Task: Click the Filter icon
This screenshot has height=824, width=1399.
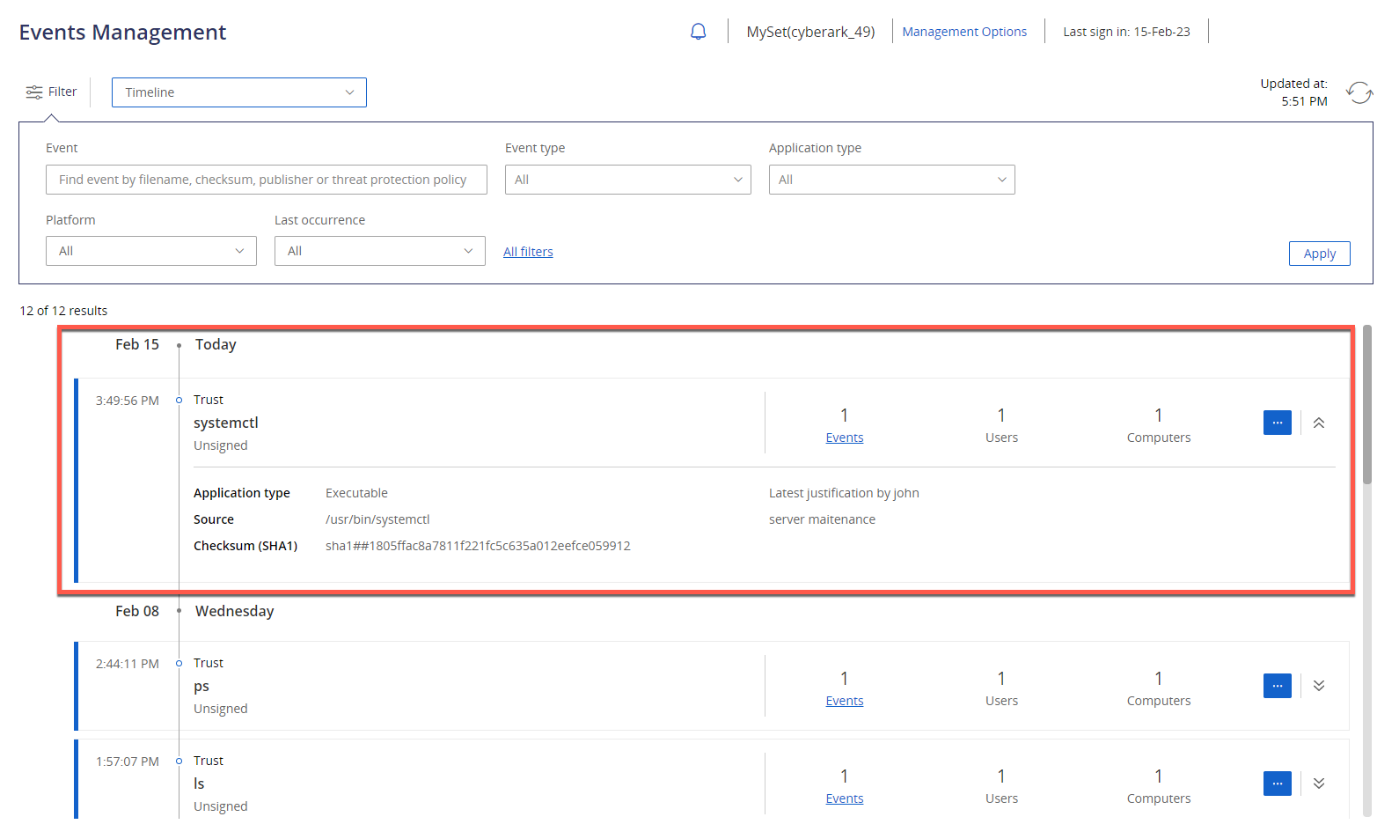Action: [34, 91]
